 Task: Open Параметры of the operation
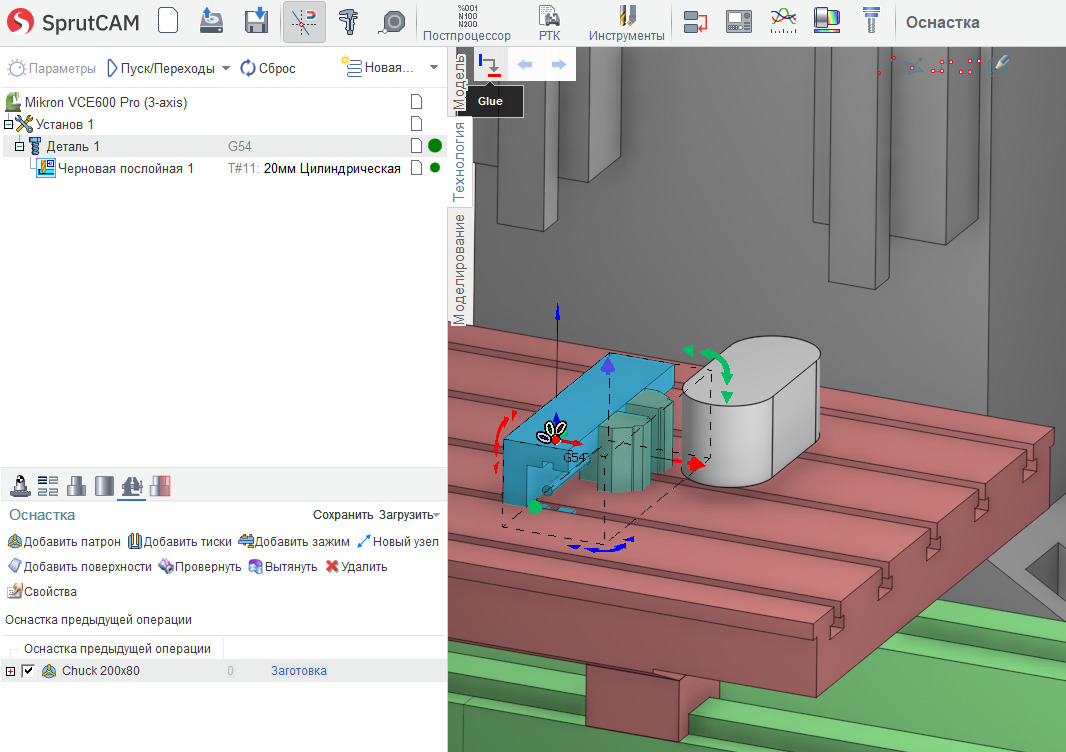click(x=52, y=68)
